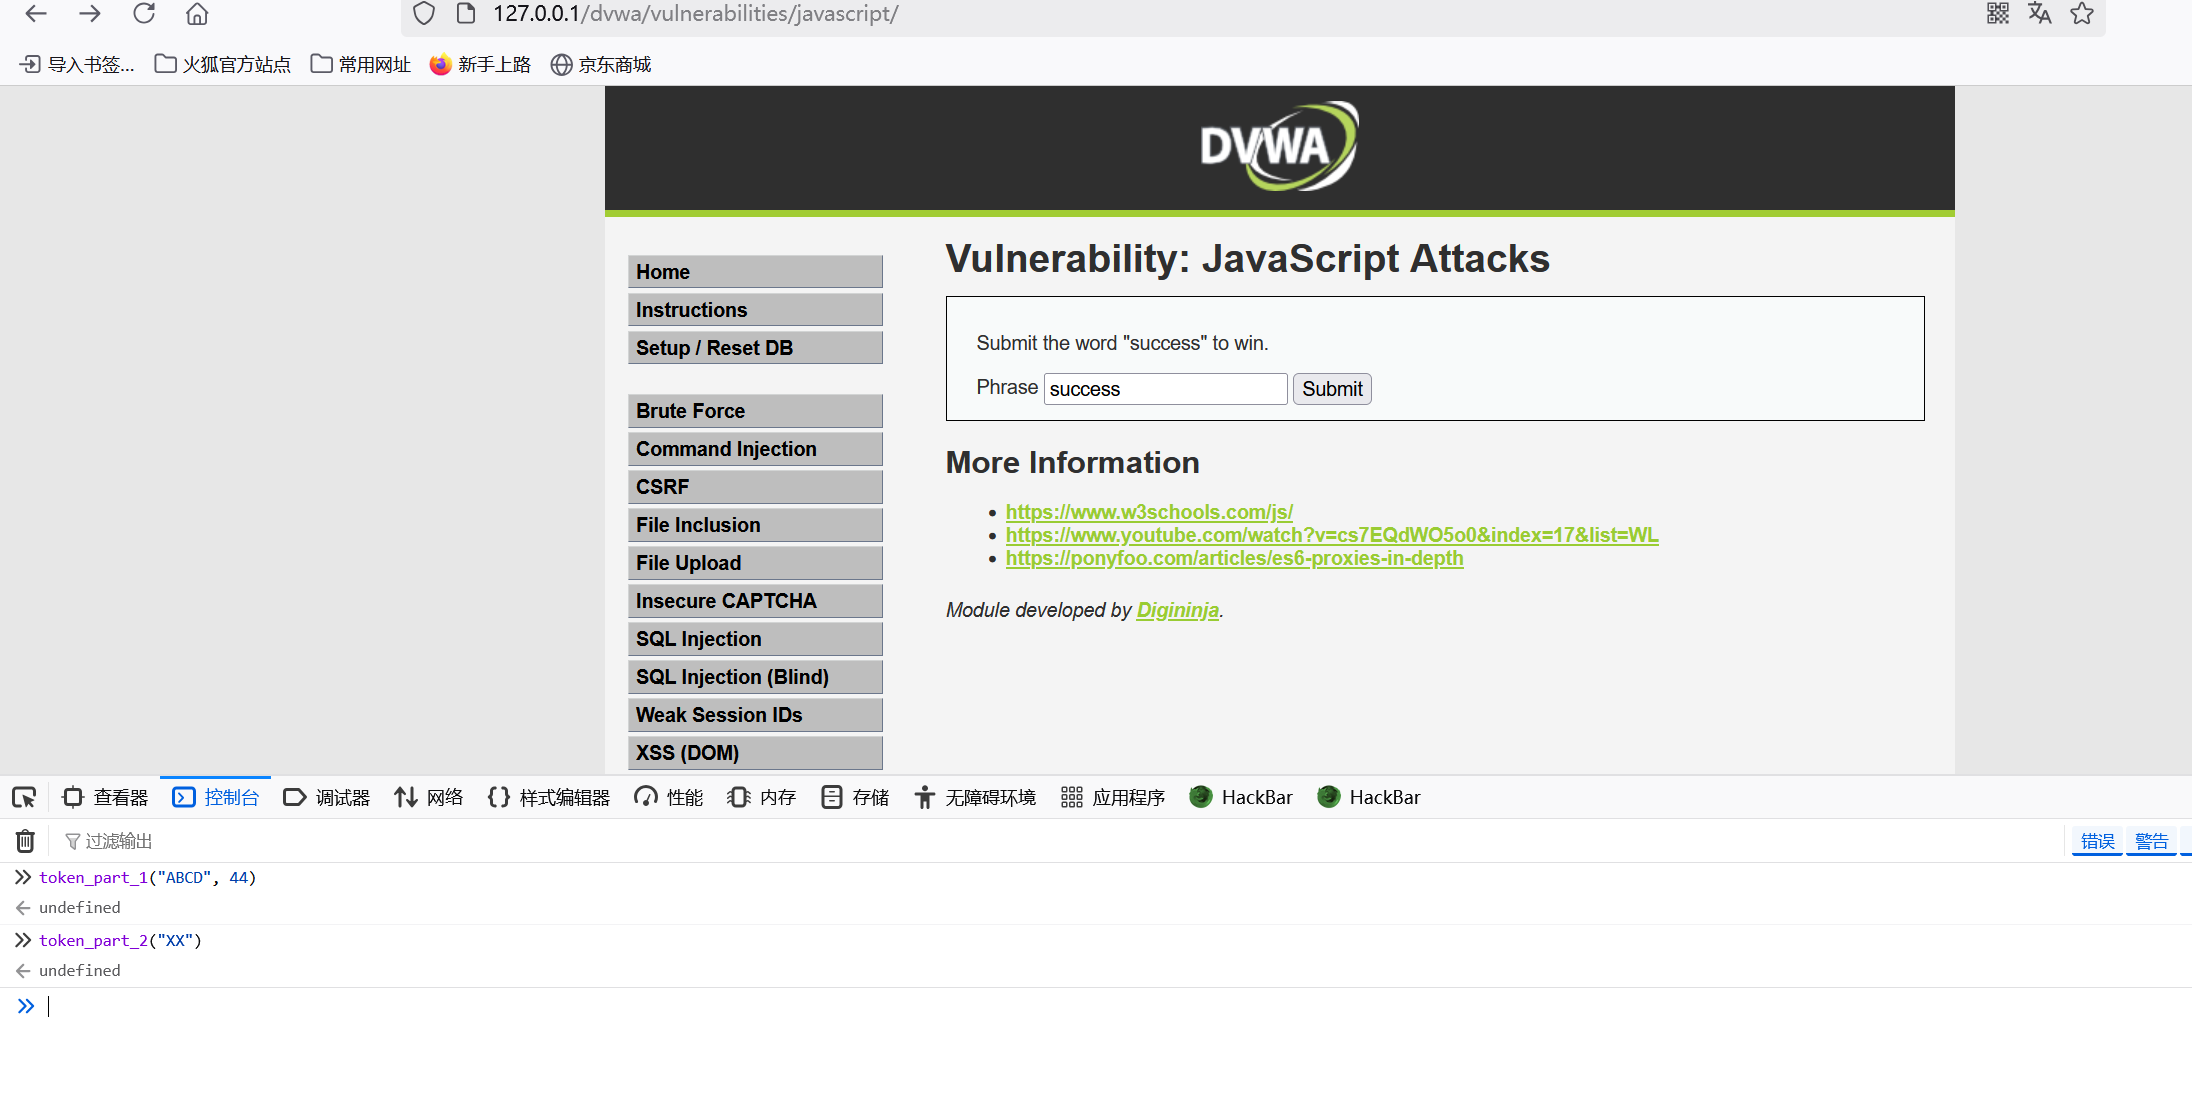The height and width of the screenshot is (1111, 2192).
Task: Open the w3schools.com/js link
Action: coord(1149,512)
